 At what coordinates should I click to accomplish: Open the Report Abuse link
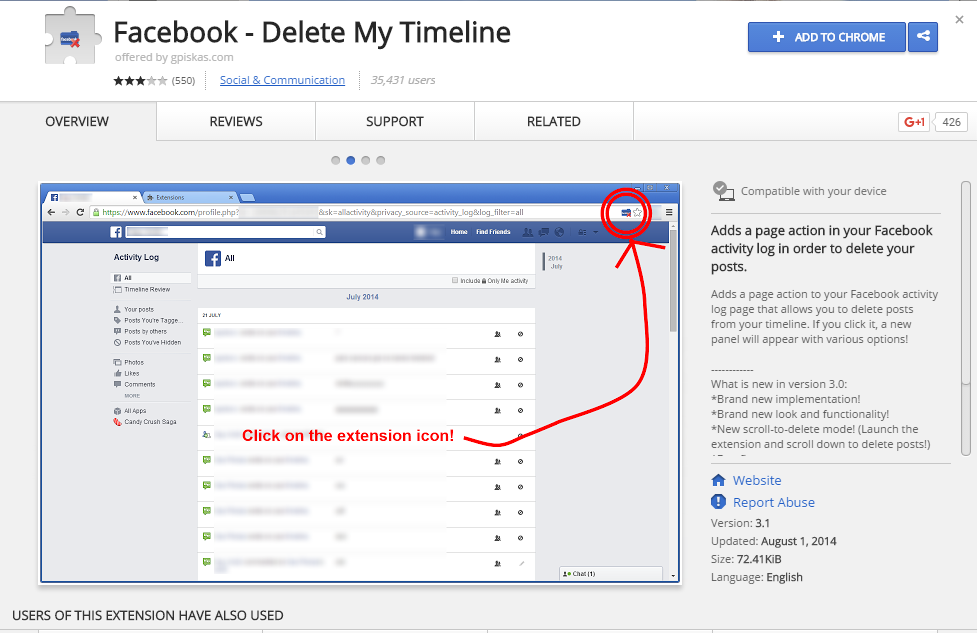(773, 502)
